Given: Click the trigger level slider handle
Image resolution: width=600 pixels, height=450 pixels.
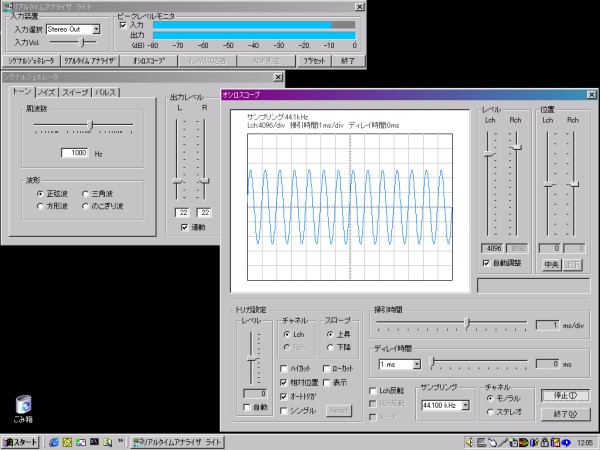Looking at the screenshot, I should click(x=251, y=359).
